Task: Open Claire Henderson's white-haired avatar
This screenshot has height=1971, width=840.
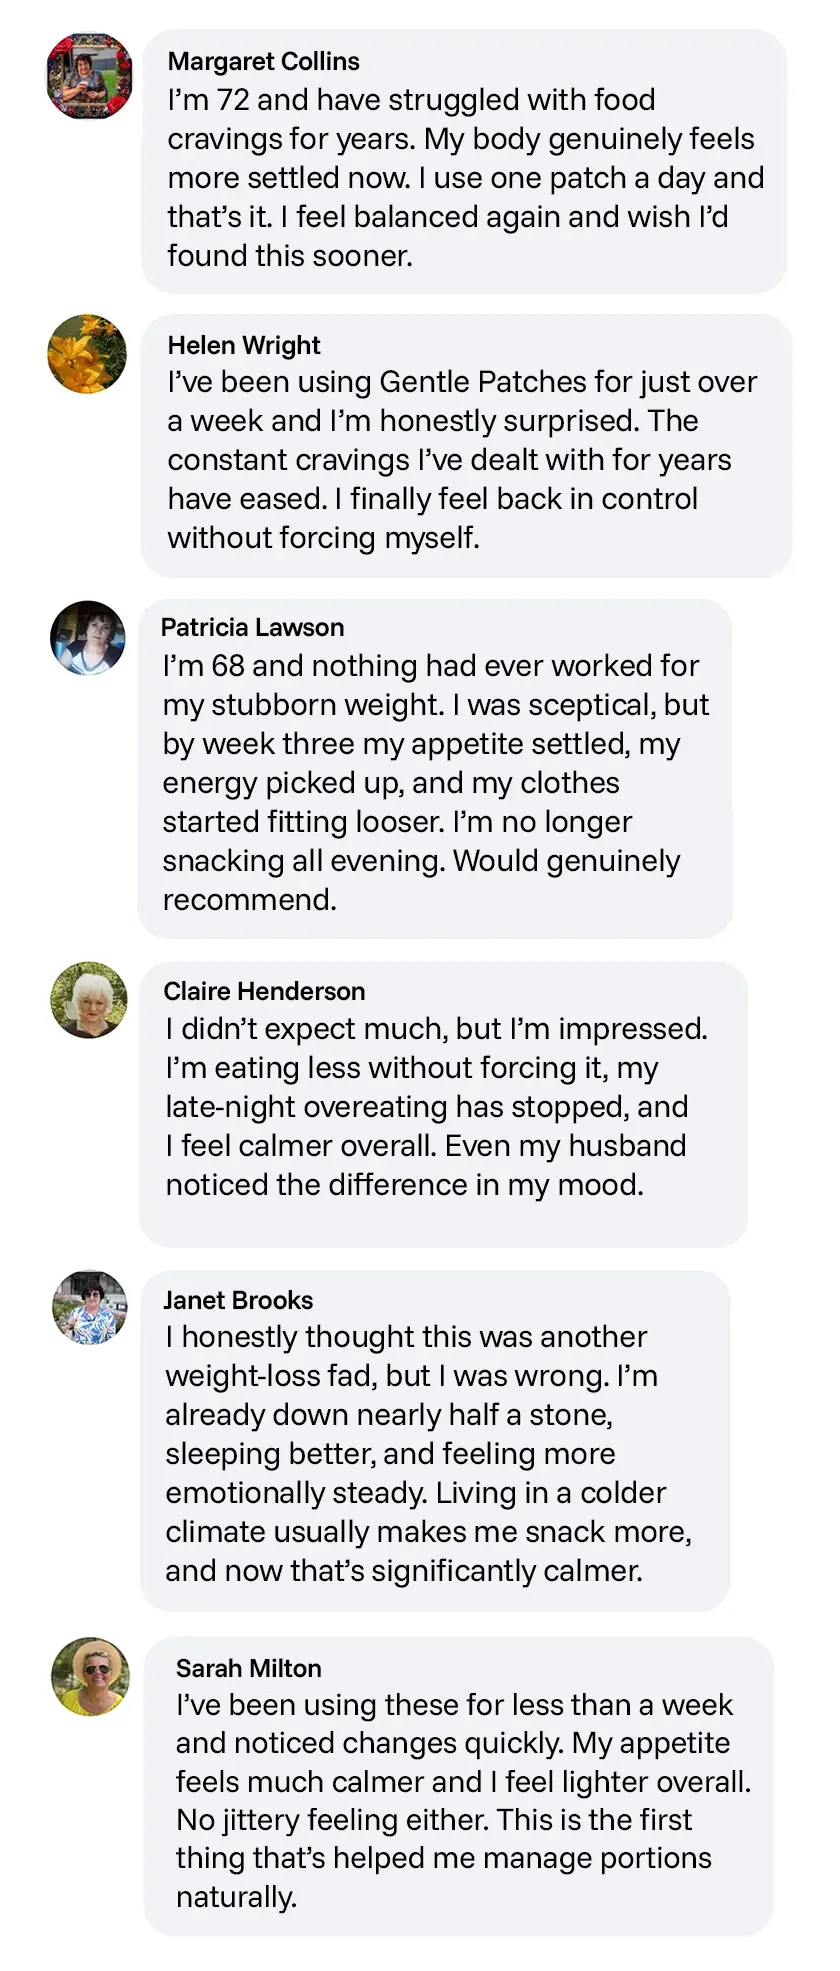Action: (x=89, y=1000)
